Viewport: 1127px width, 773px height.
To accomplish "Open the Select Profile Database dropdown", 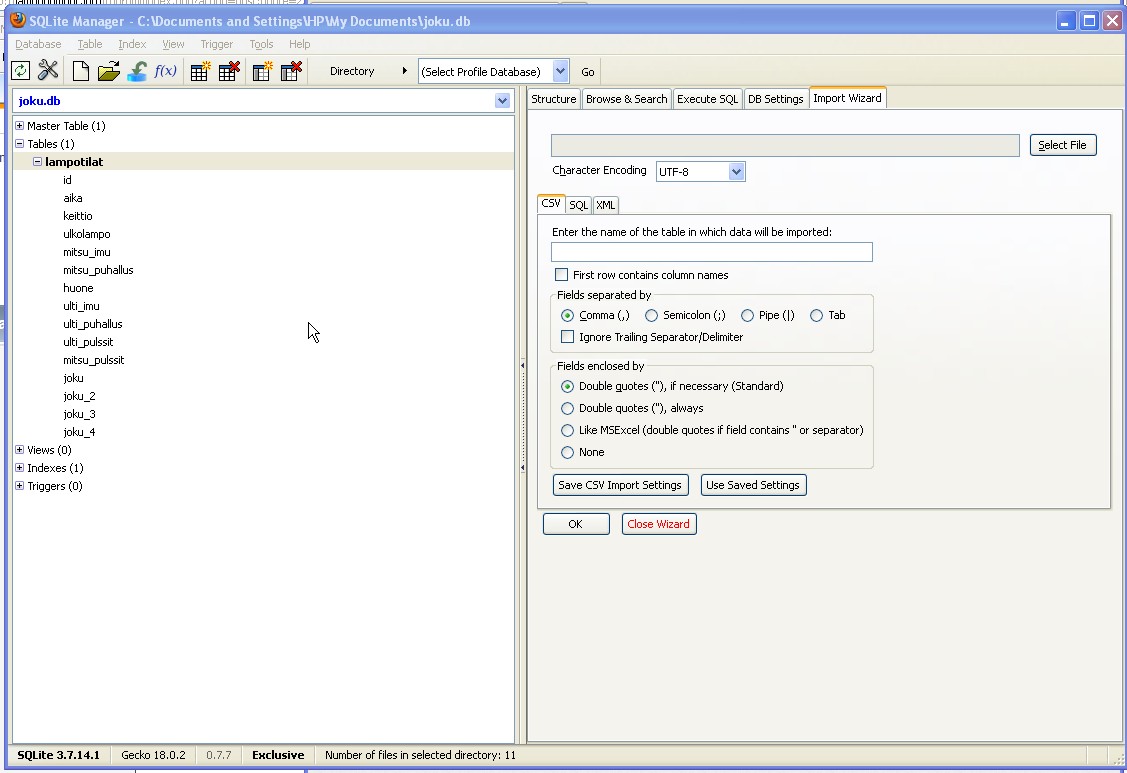I will click(x=561, y=71).
